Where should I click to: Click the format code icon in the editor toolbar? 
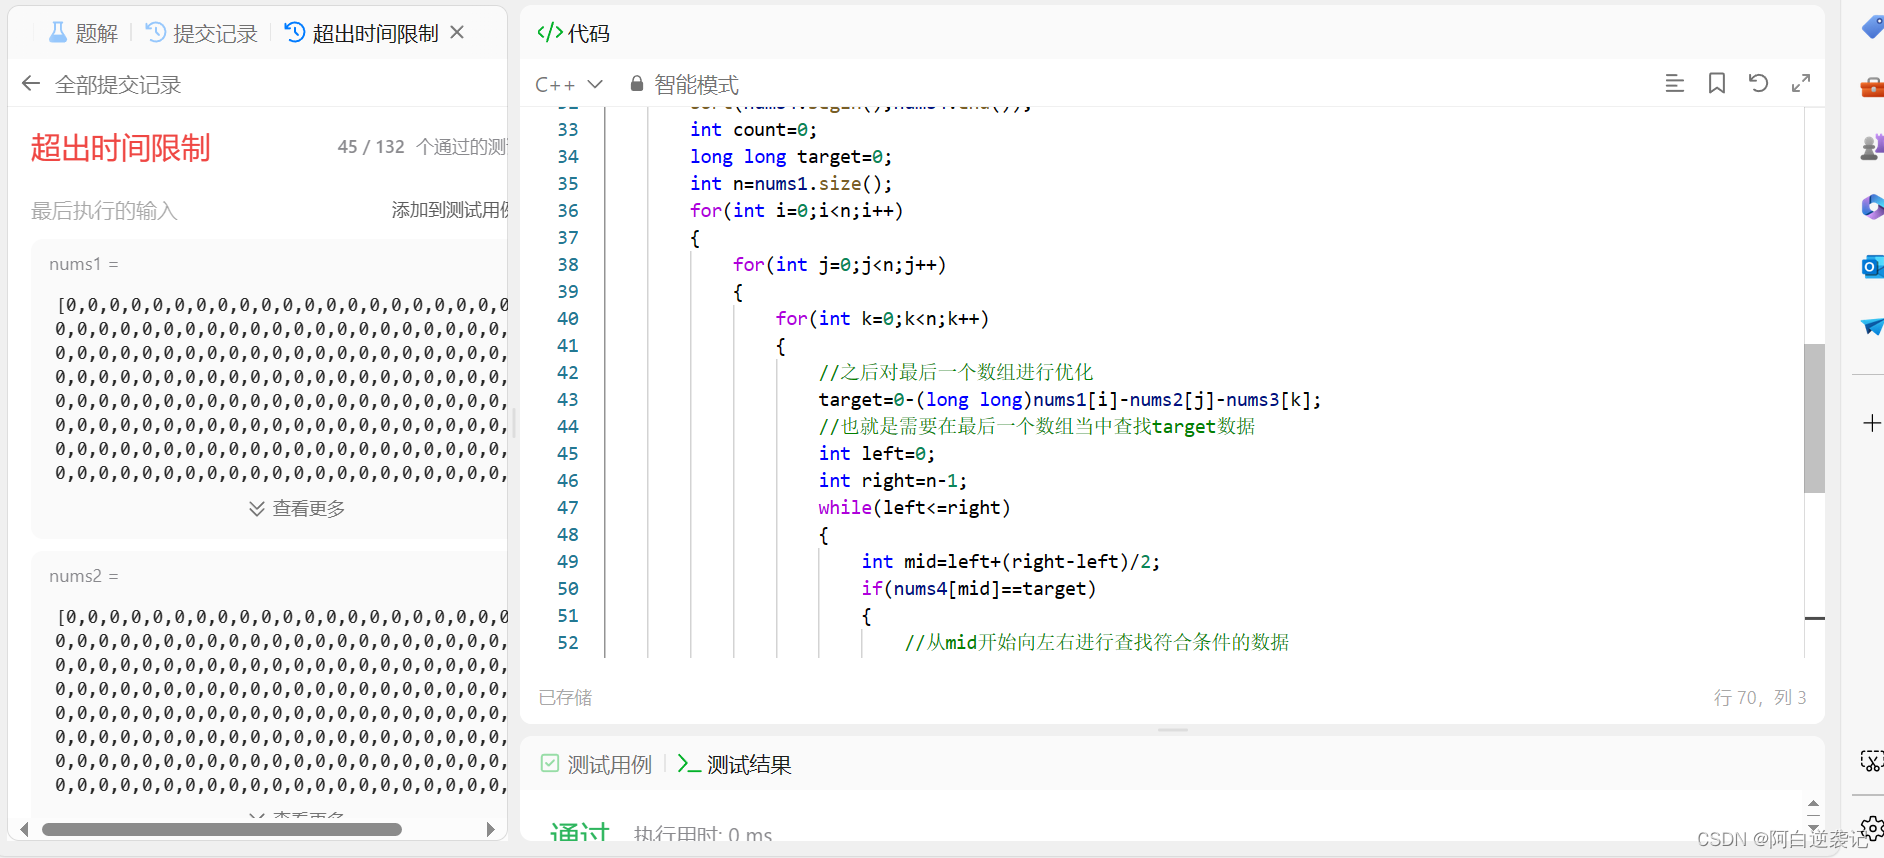click(1674, 84)
